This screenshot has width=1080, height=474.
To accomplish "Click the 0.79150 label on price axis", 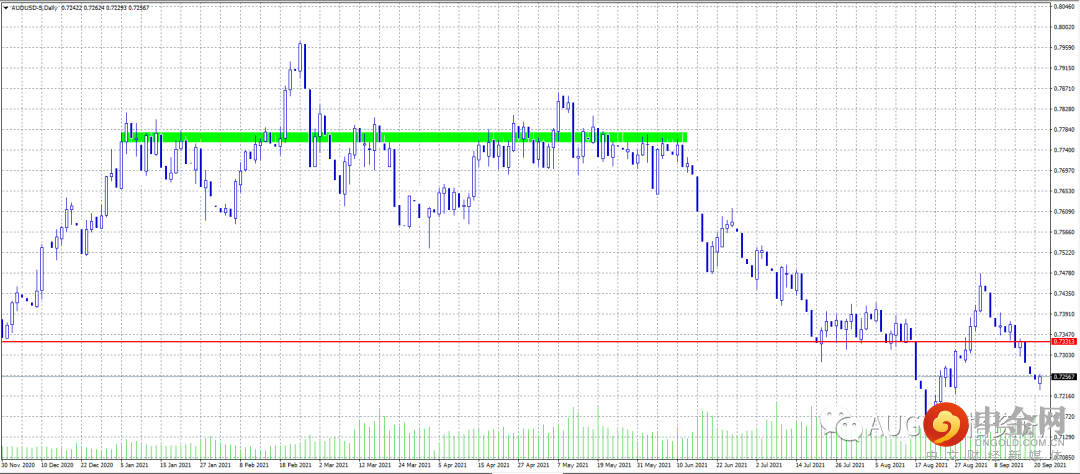I will point(1063,68).
